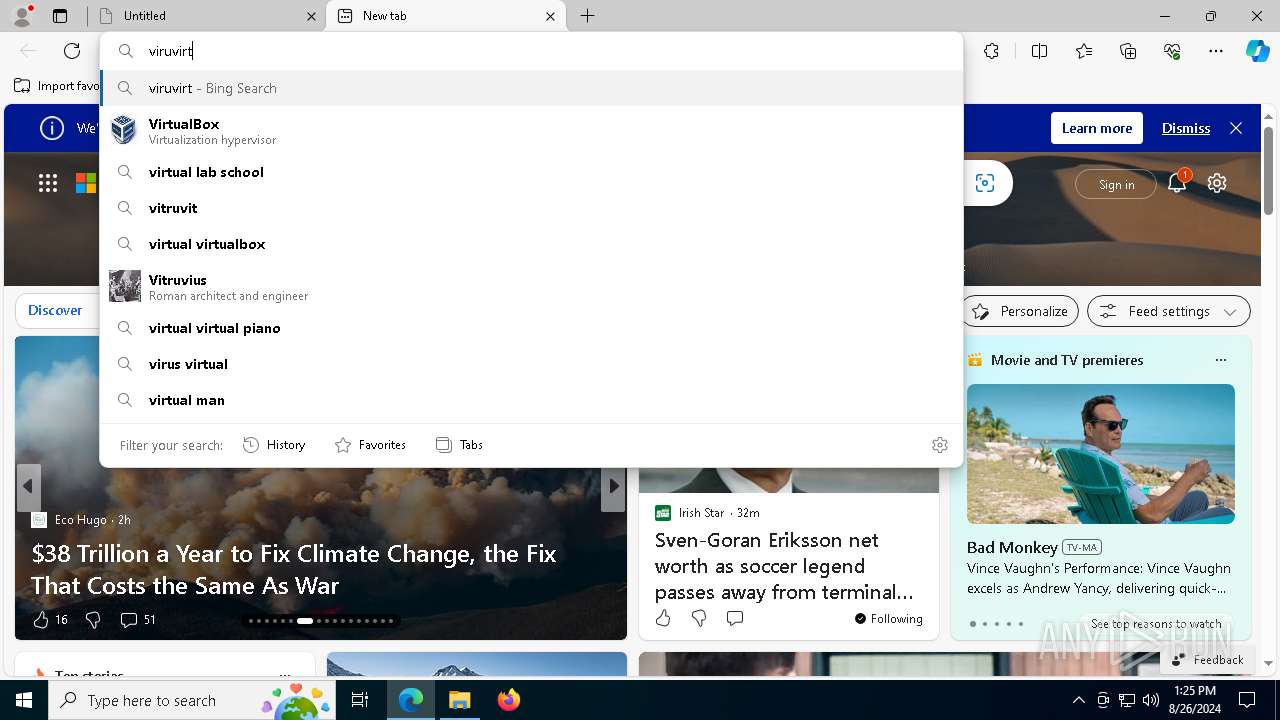The image size is (1280, 720).
Task: Open the Import favorites bookmark
Action: click(57, 86)
